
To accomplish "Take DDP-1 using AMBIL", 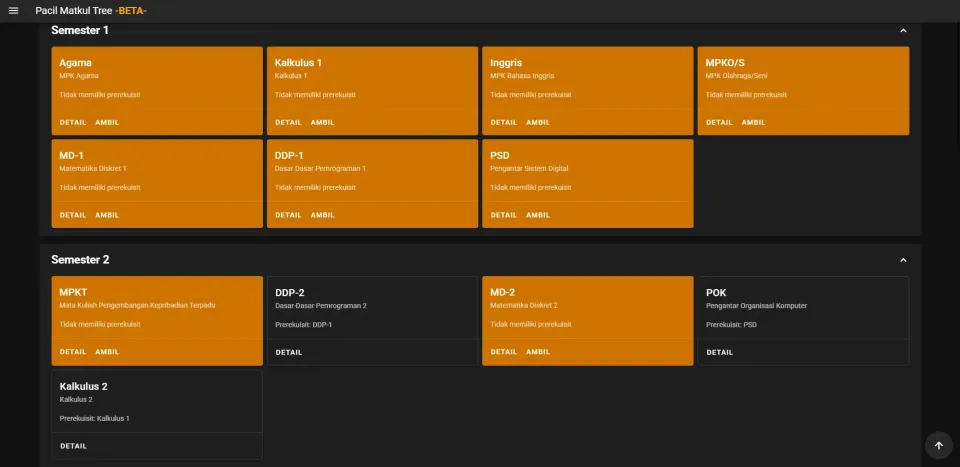I will [323, 215].
